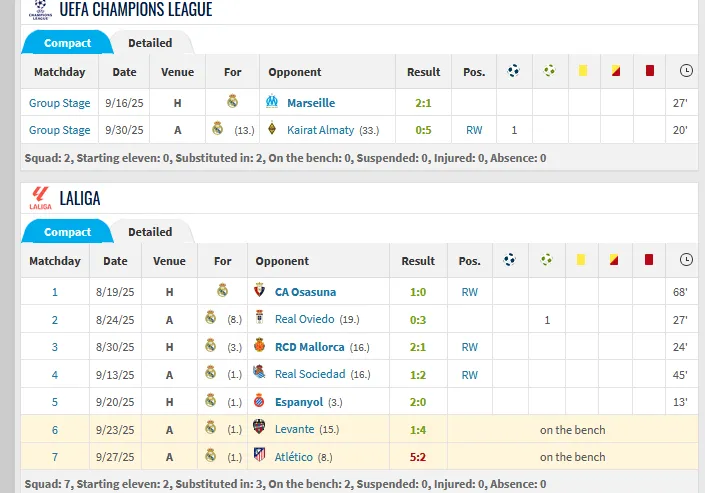Open the 2:1 result against Marseille
The image size is (705, 493).
423,102
